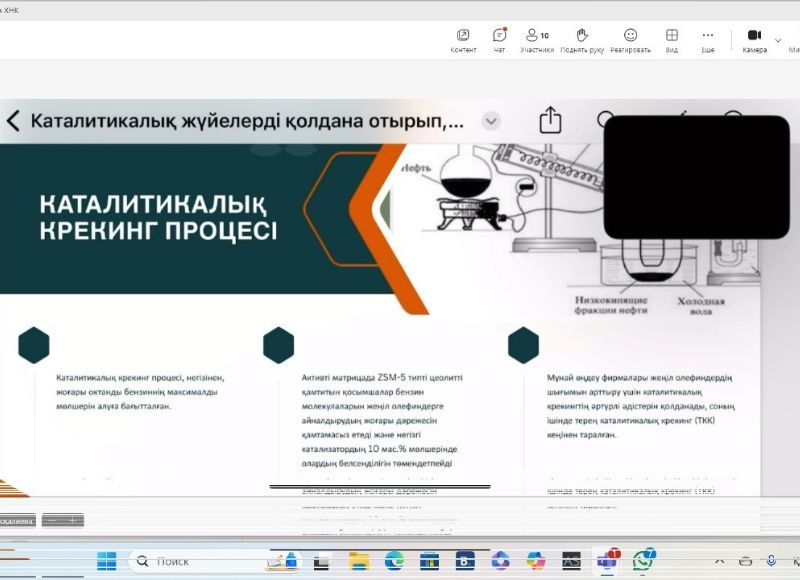Change layout with the Вид button
800x580 pixels.
(x=672, y=40)
